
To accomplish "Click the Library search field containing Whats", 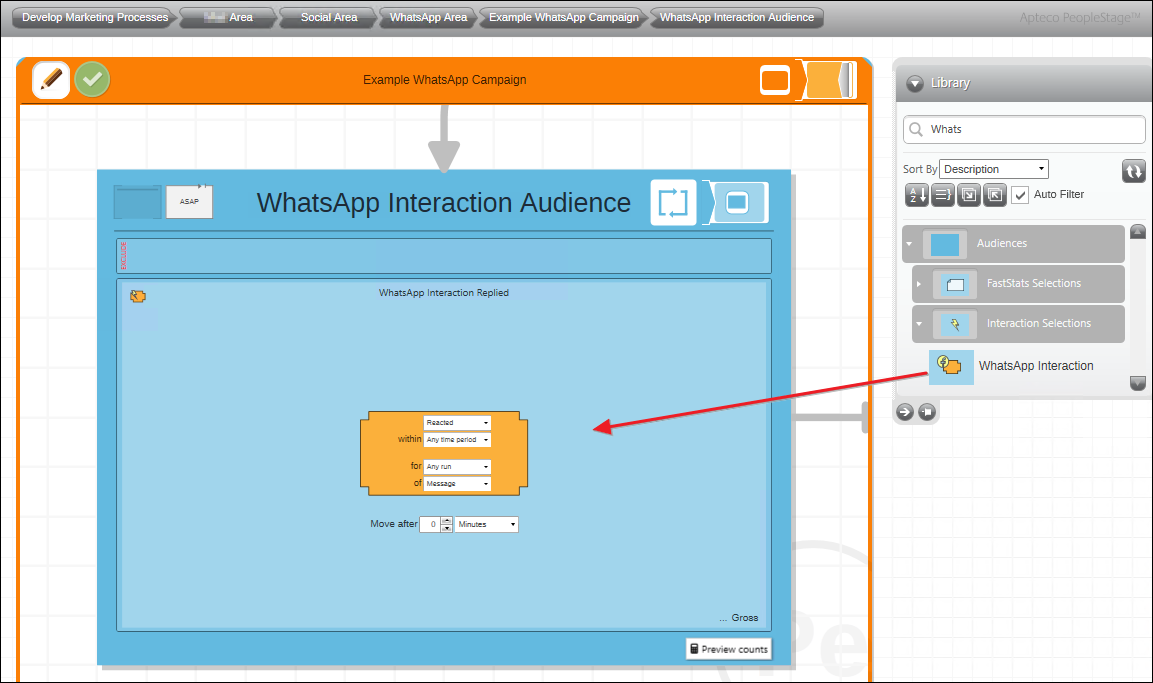I will point(1024,129).
